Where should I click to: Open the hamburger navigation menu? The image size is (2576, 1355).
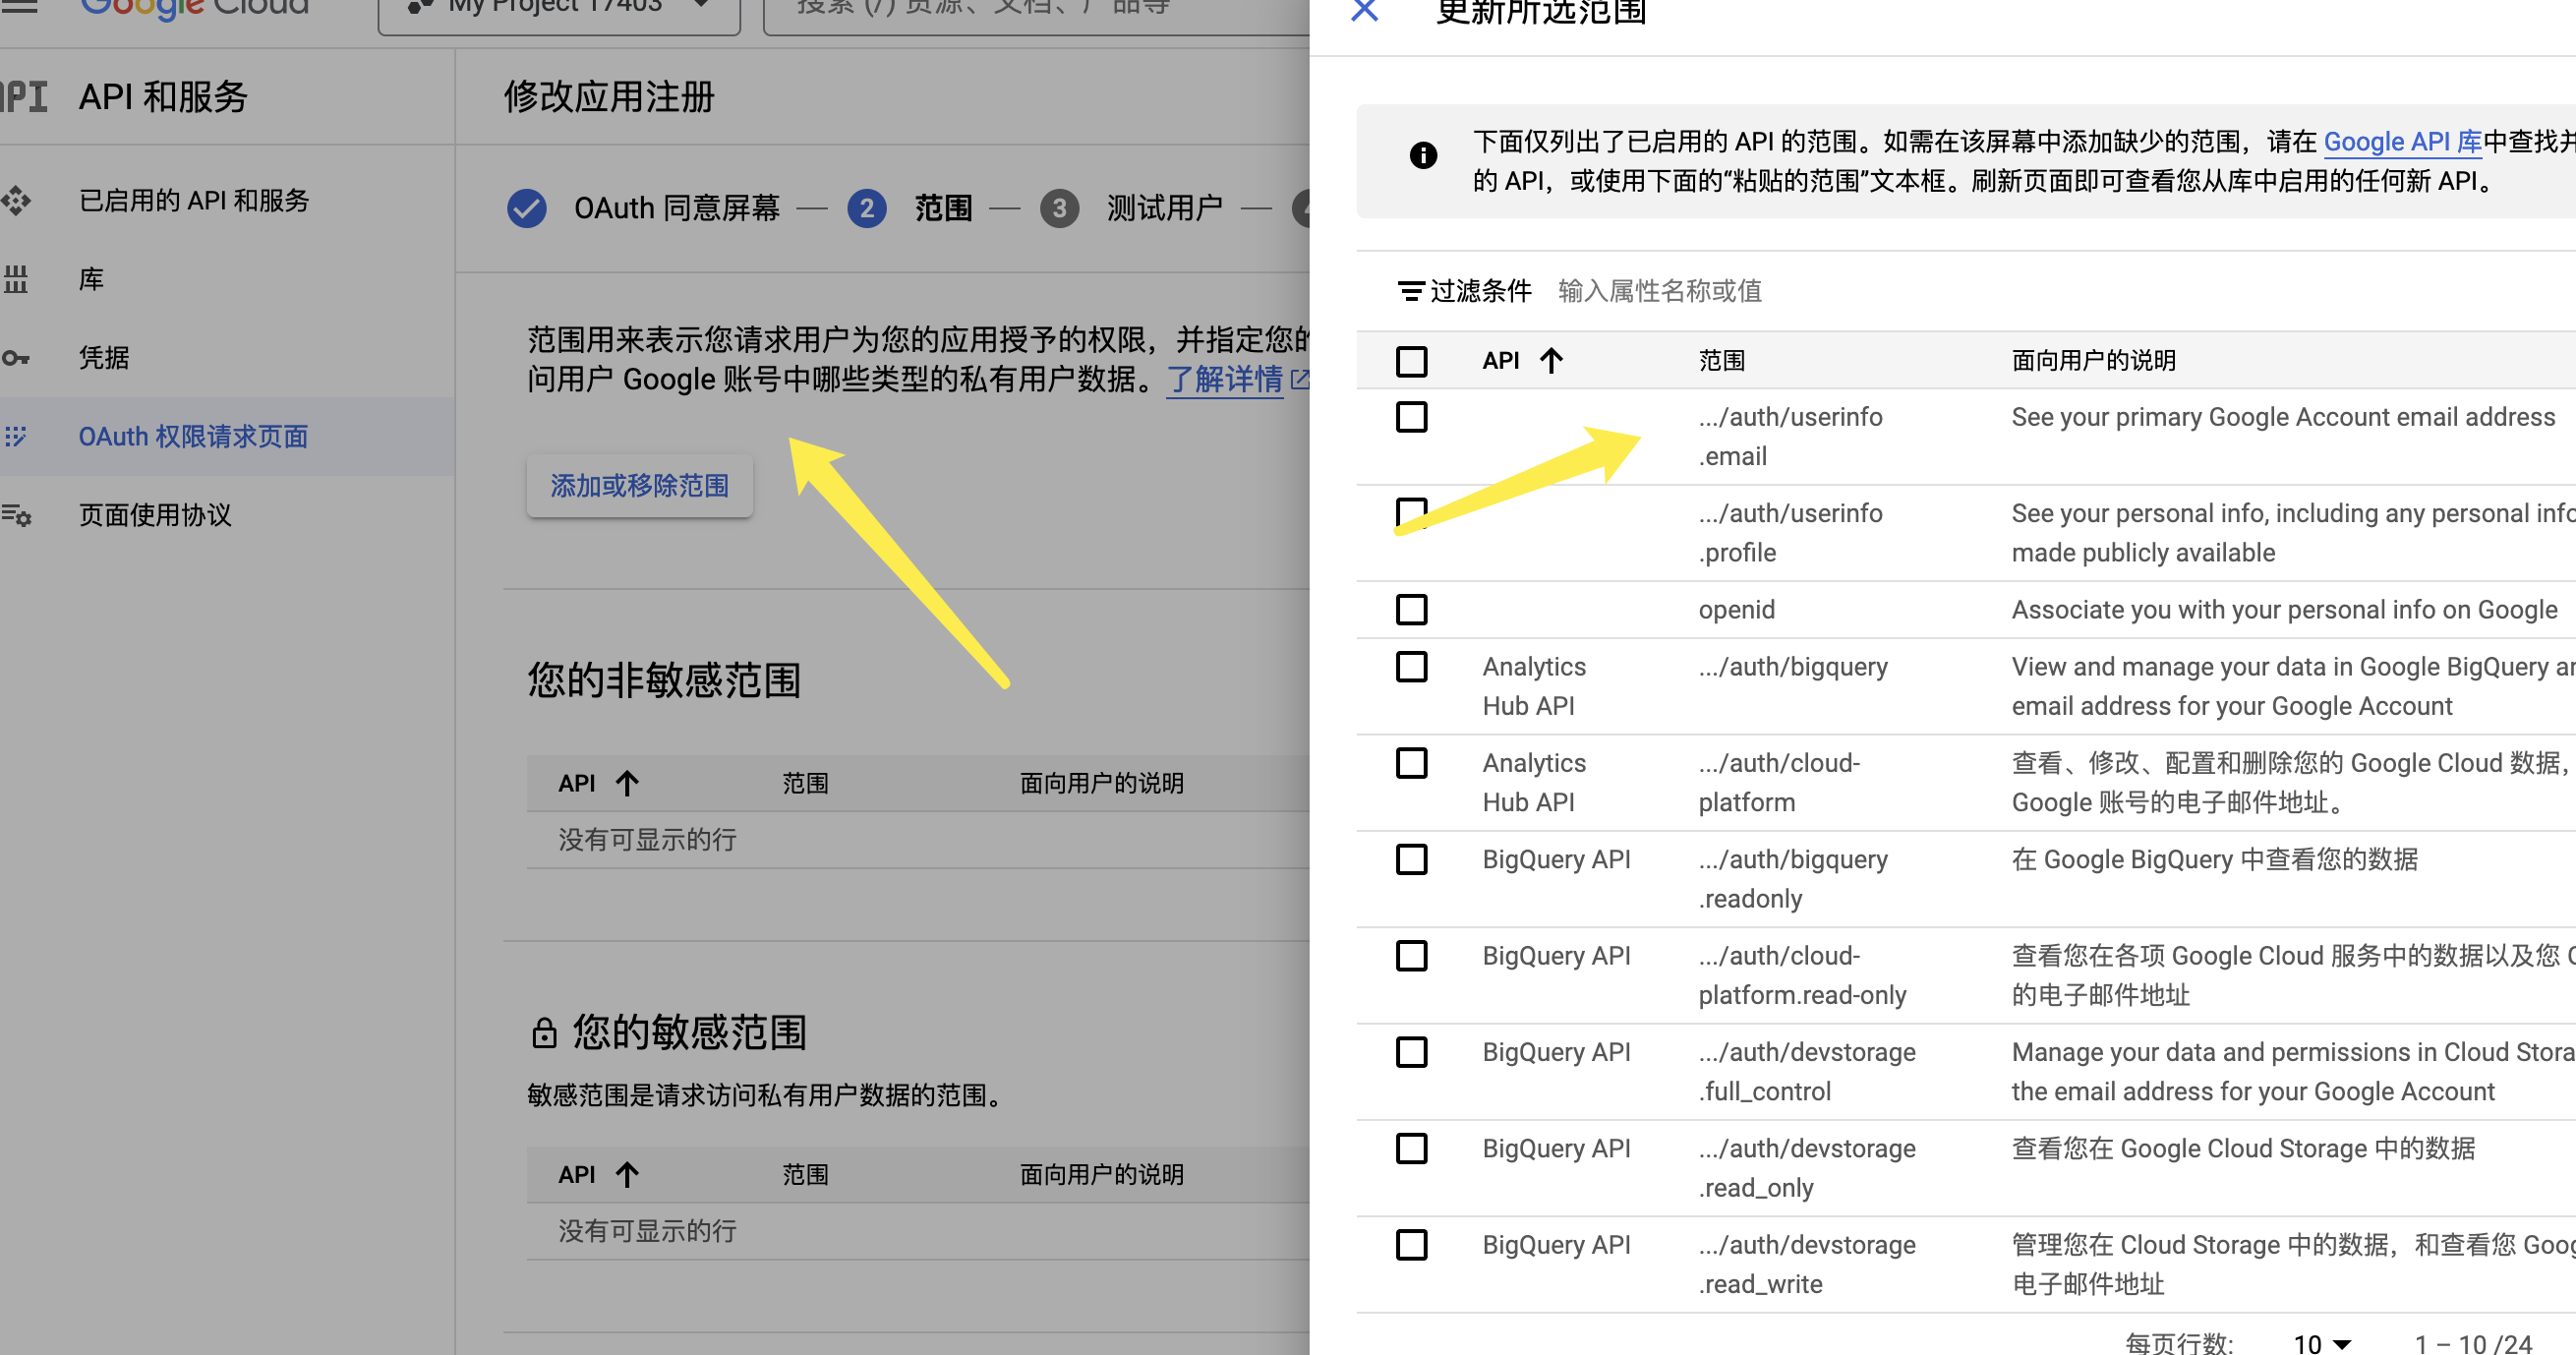[x=18, y=6]
